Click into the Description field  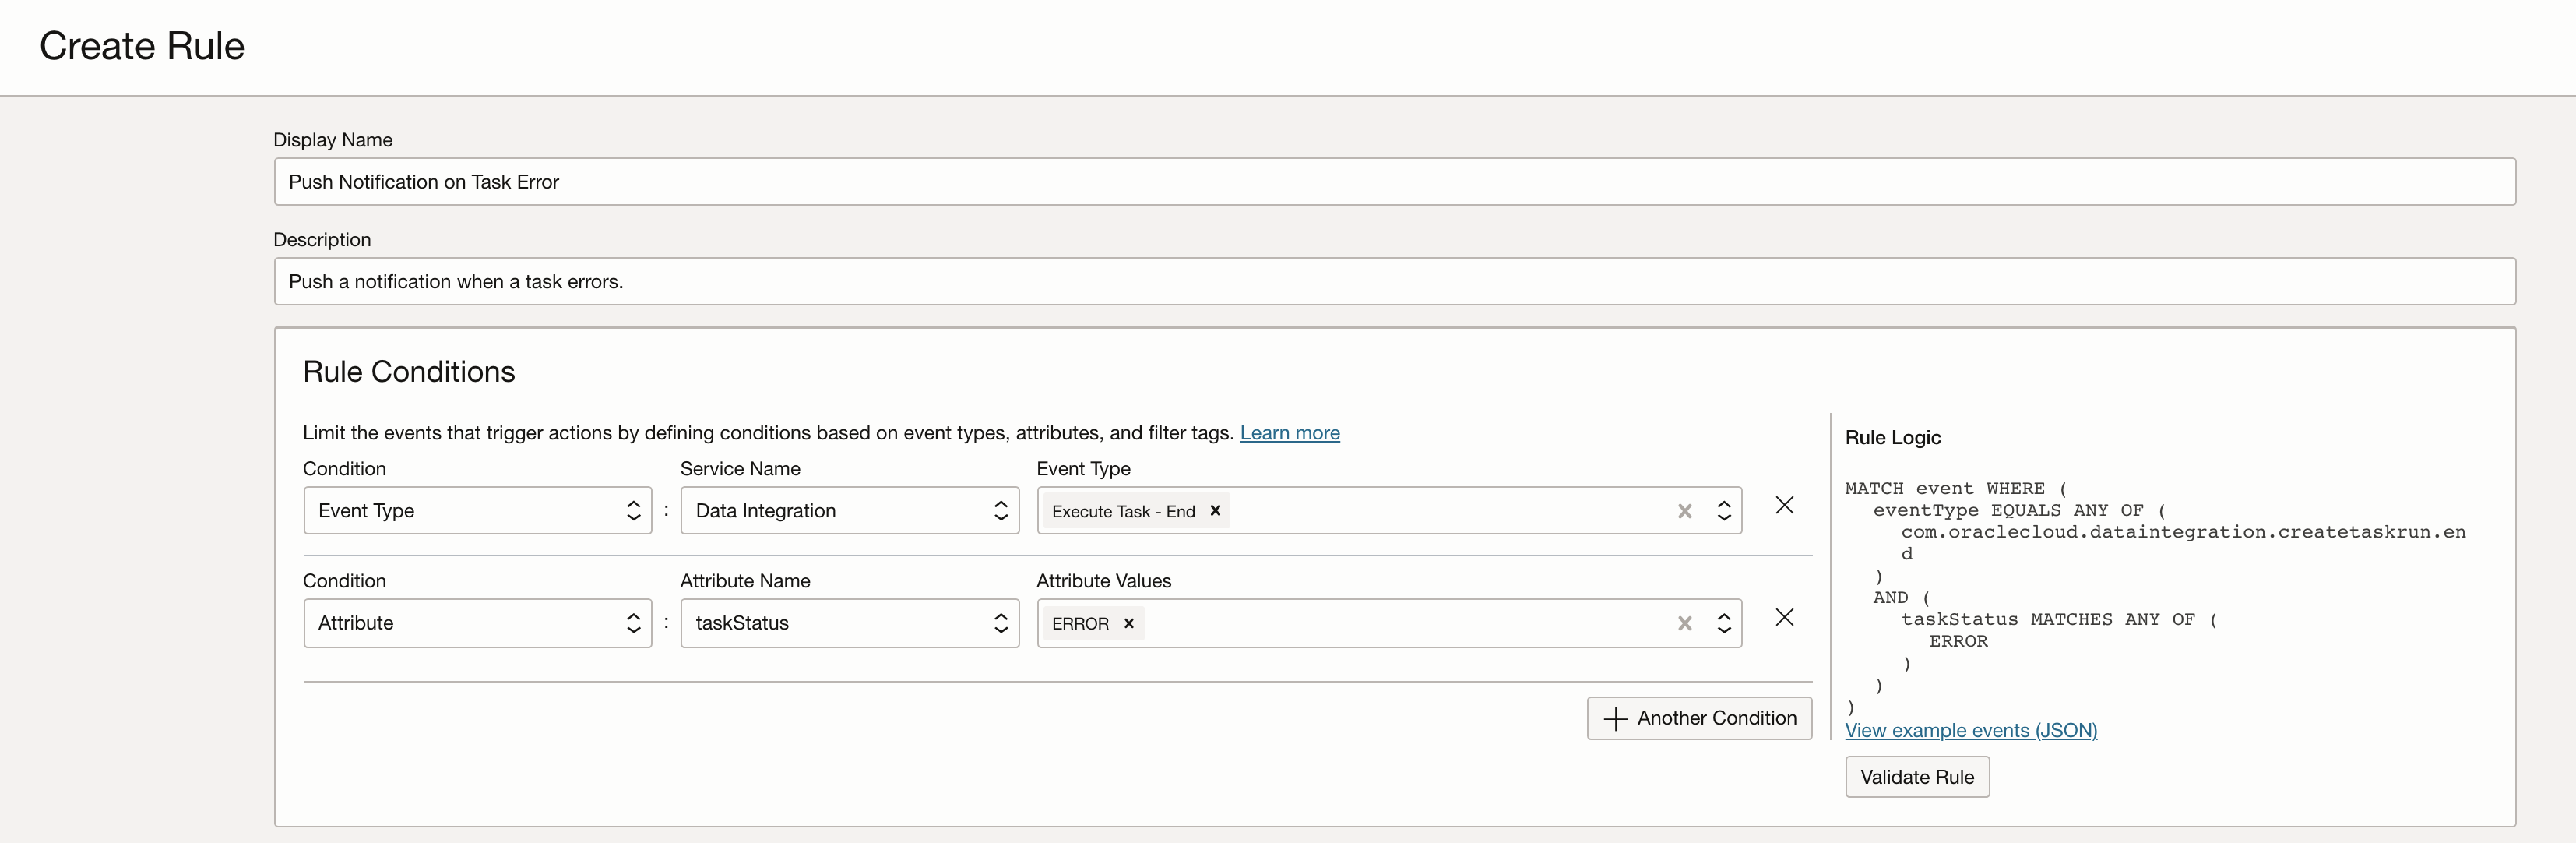tap(1394, 282)
